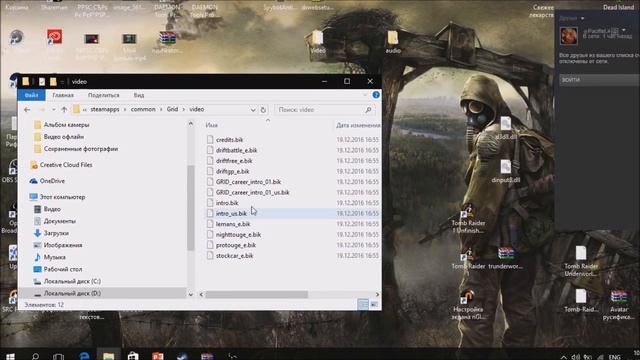Select the dinput8.dll desktop file
Screen dimensions: 640x360
pos(506,171)
